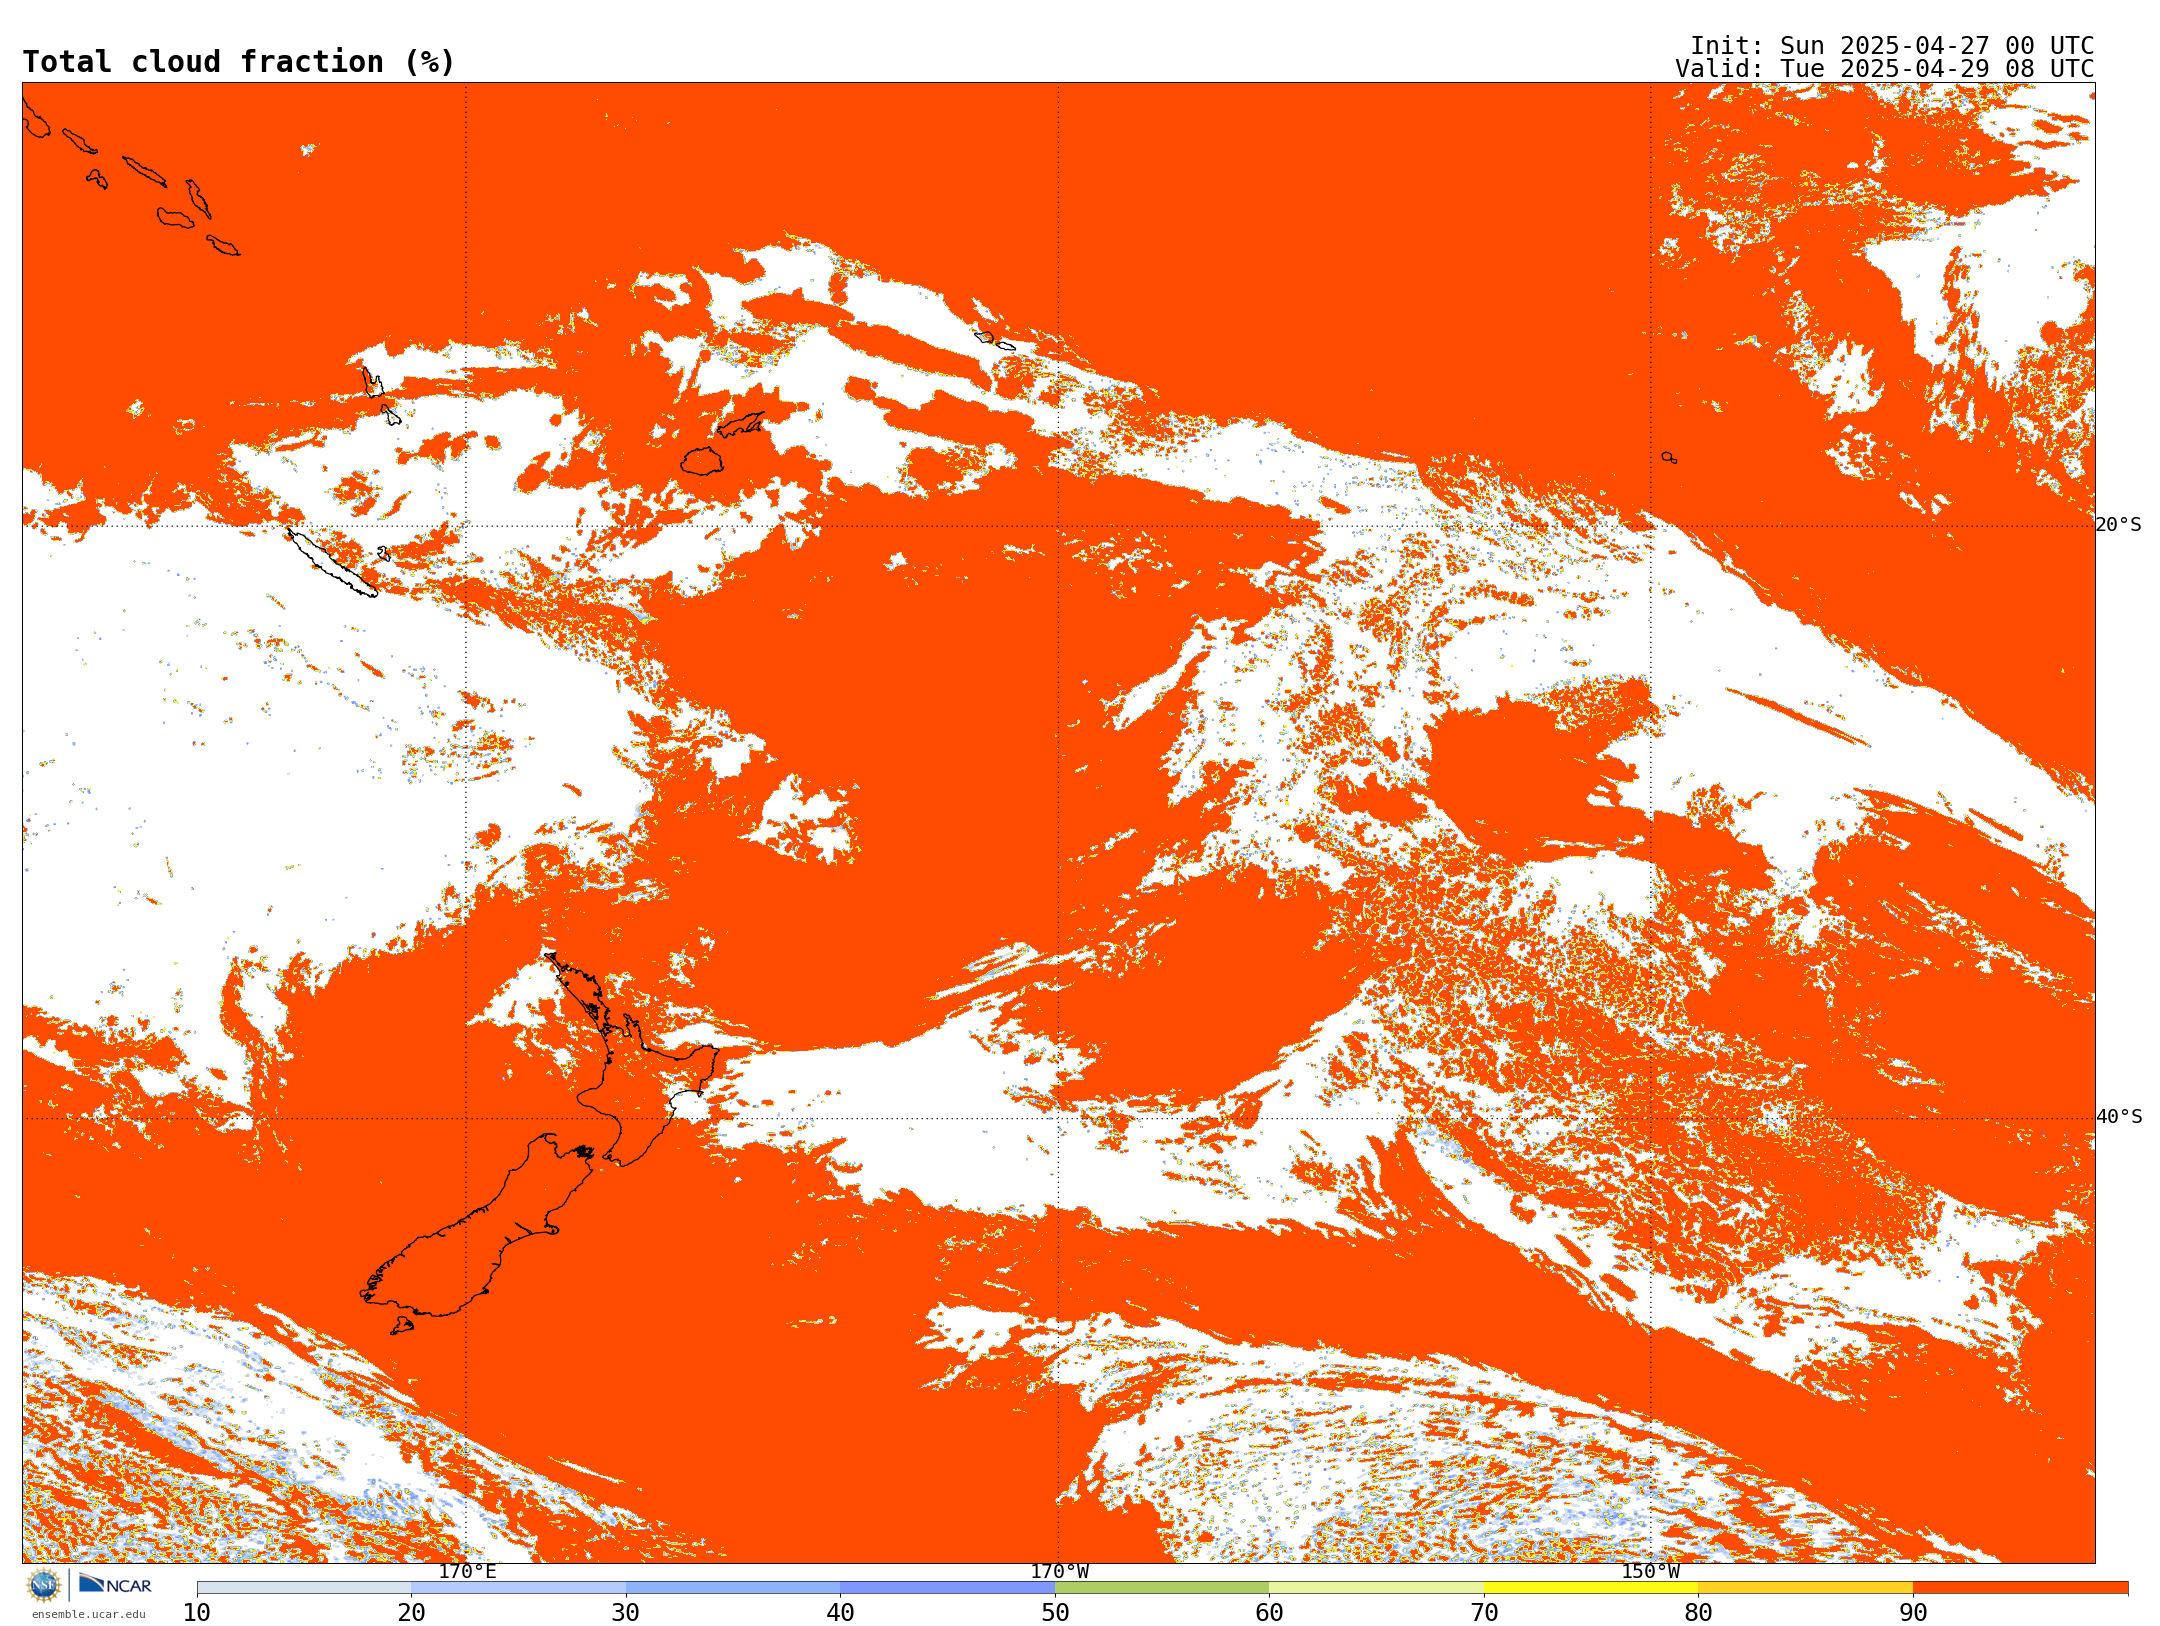
Task: Click the colorbar tick label 90
Action: click(1913, 1613)
